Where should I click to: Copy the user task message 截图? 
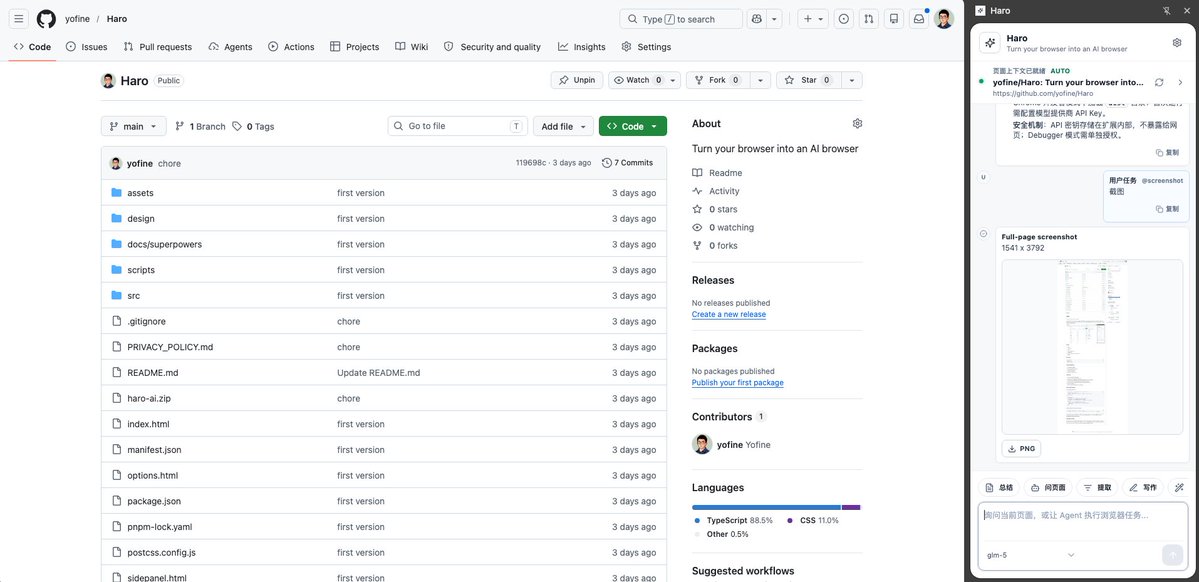[x=1167, y=209]
